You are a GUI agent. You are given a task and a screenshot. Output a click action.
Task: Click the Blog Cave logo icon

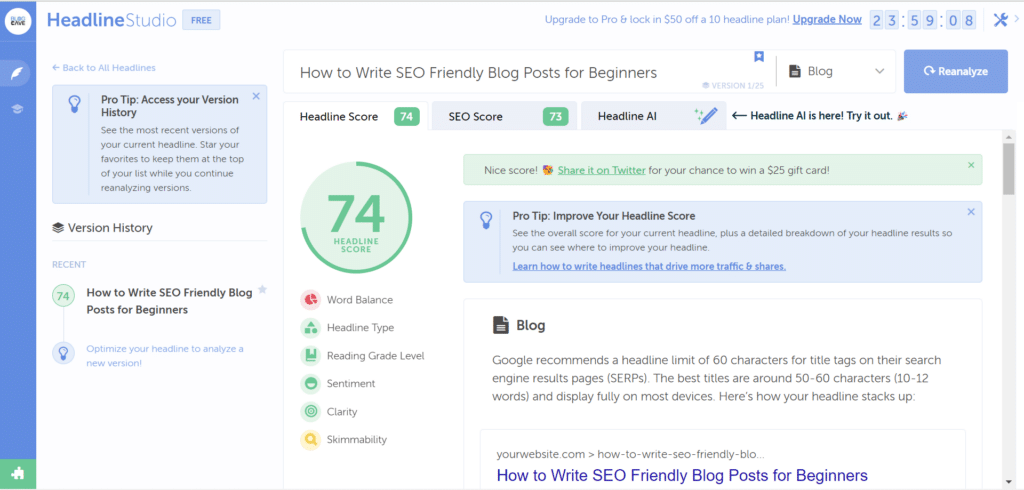(18, 21)
